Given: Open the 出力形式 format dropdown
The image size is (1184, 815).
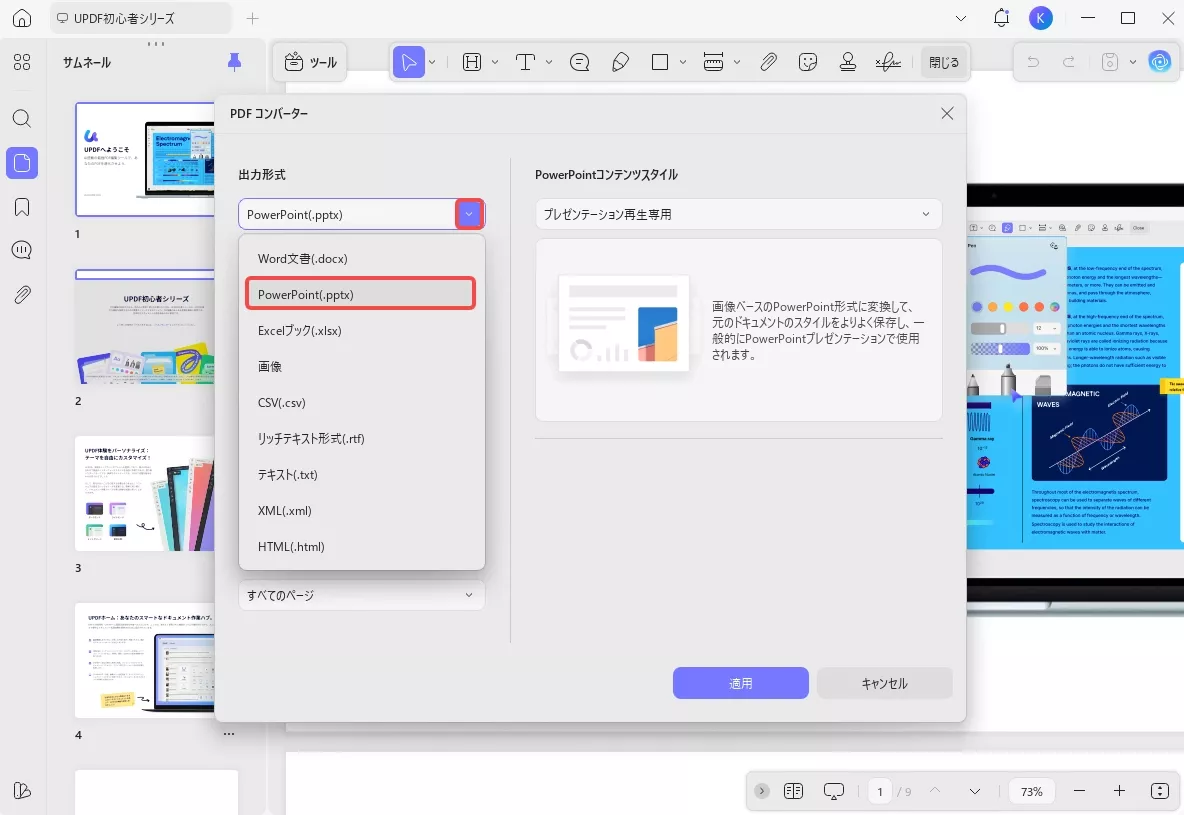Looking at the screenshot, I should [x=469, y=213].
